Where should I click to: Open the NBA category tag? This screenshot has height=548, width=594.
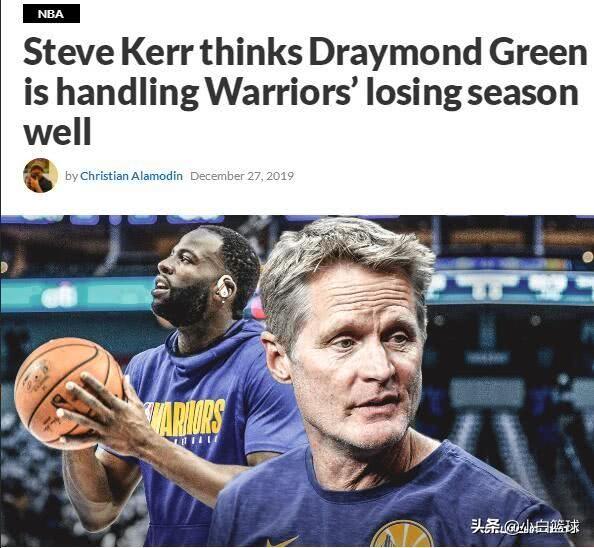[51, 14]
